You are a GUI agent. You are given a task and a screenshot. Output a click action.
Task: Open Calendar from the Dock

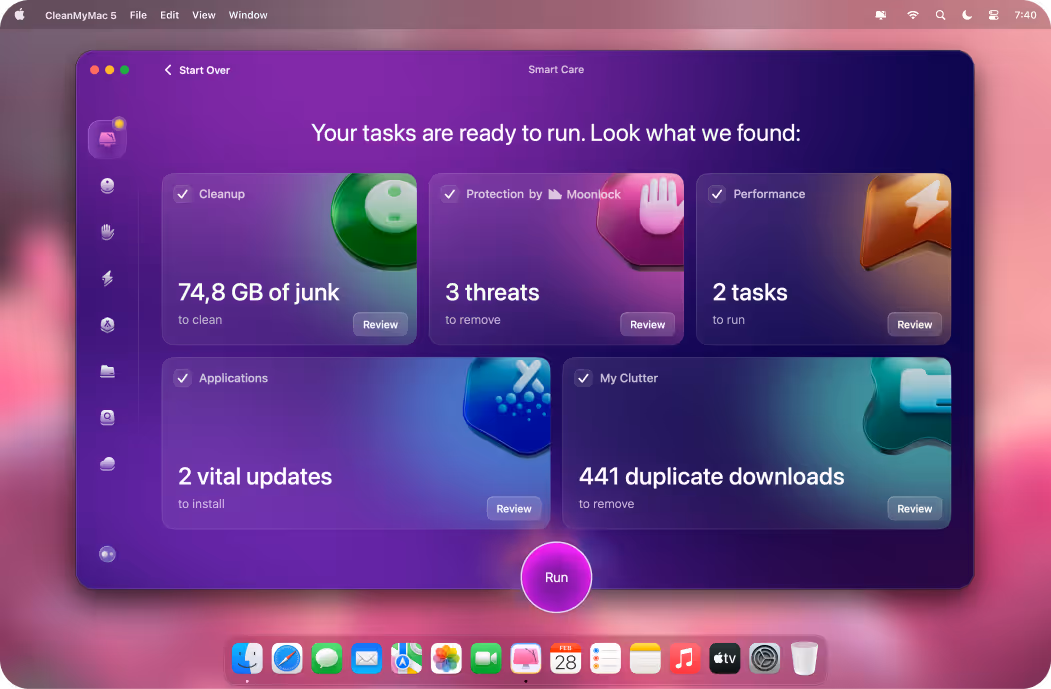[x=566, y=658]
